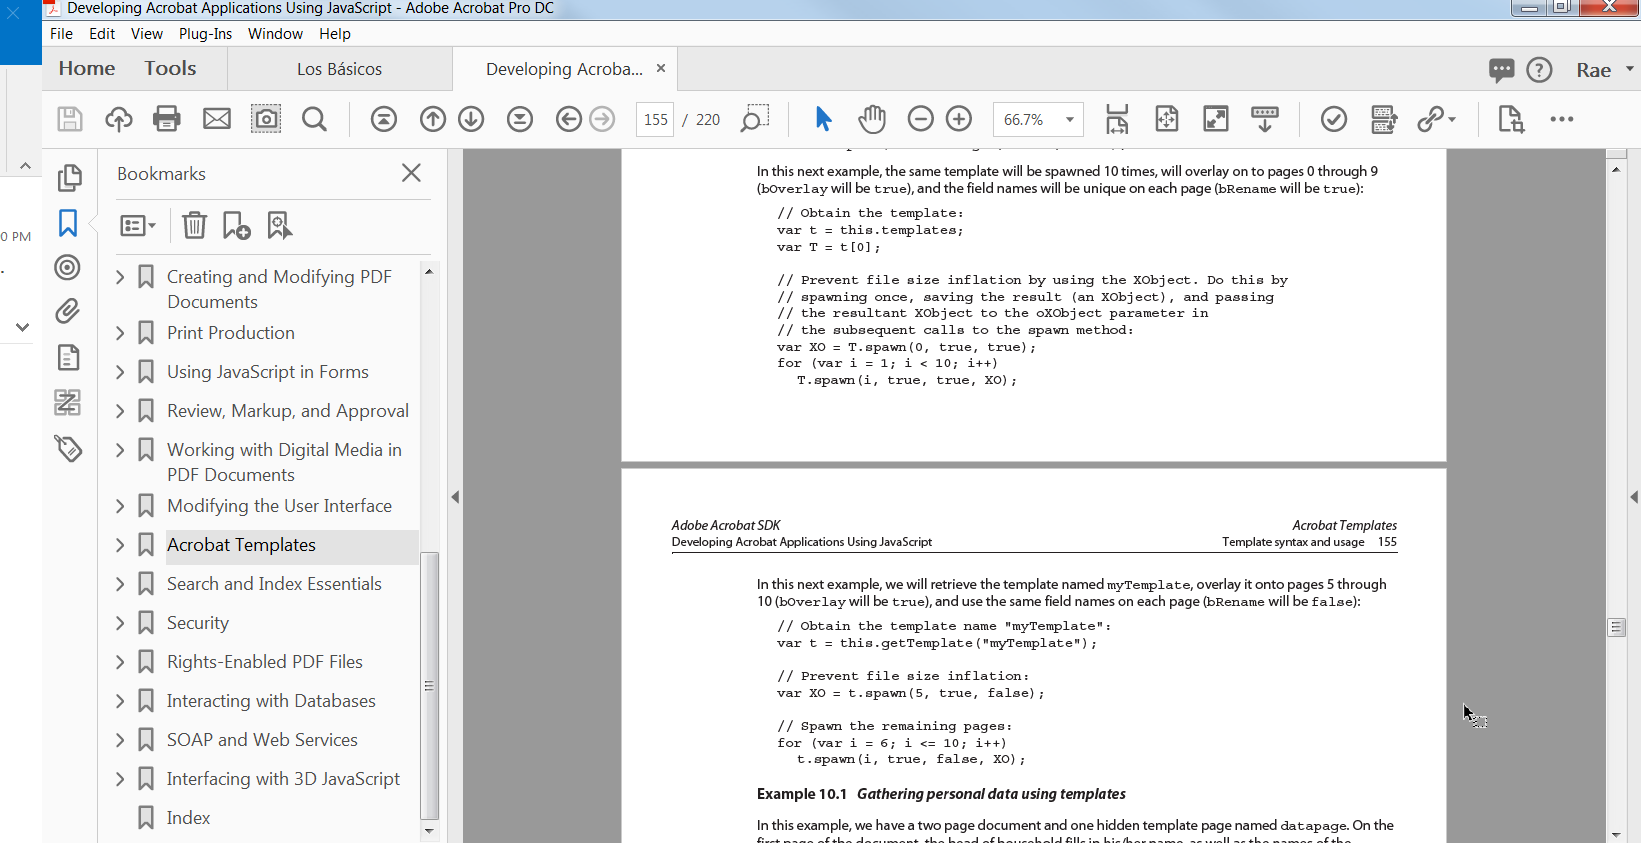1641x843 pixels.
Task: Open the page content panel icon
Action: coord(68,357)
